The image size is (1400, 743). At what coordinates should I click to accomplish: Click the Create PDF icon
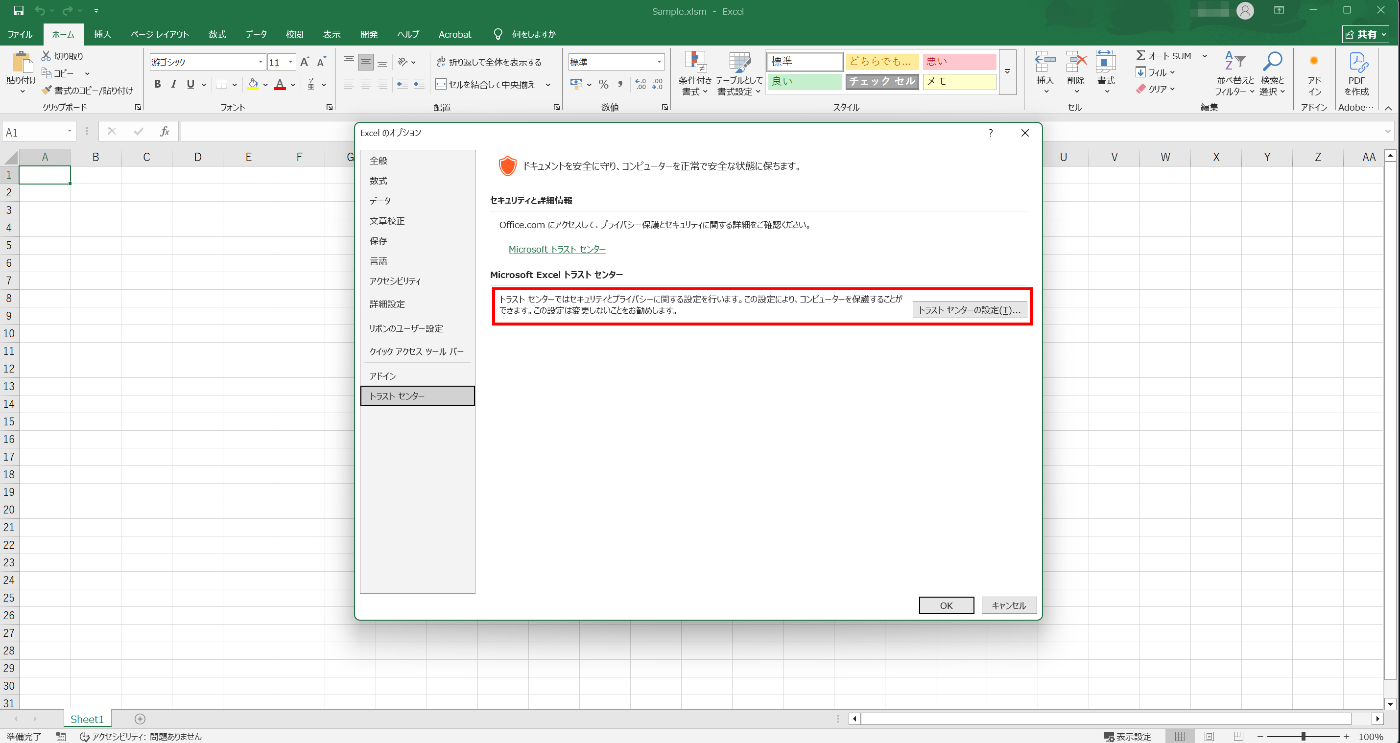pos(1357,62)
